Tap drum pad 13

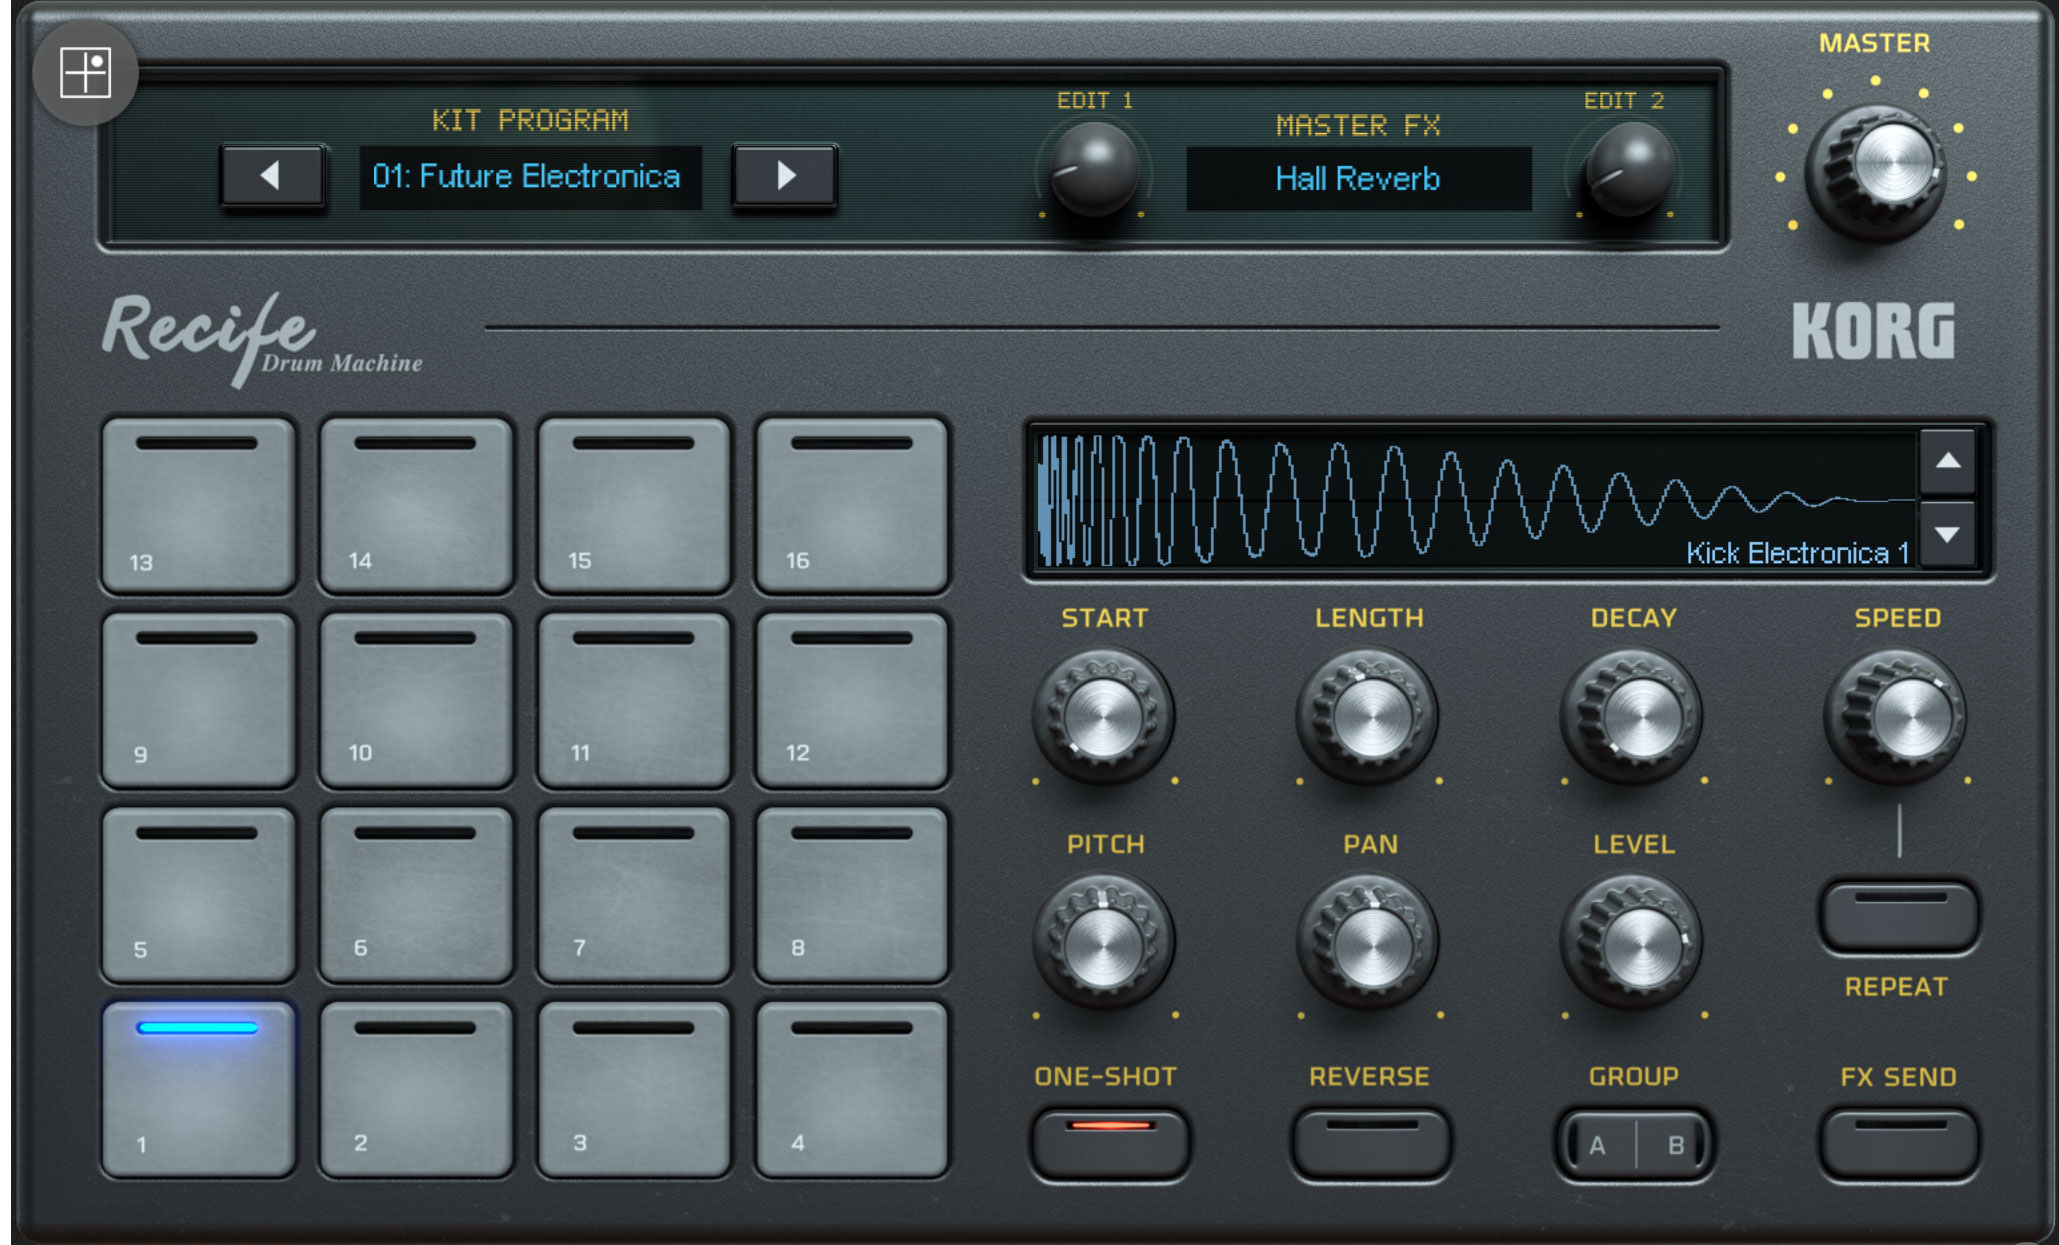(x=198, y=505)
